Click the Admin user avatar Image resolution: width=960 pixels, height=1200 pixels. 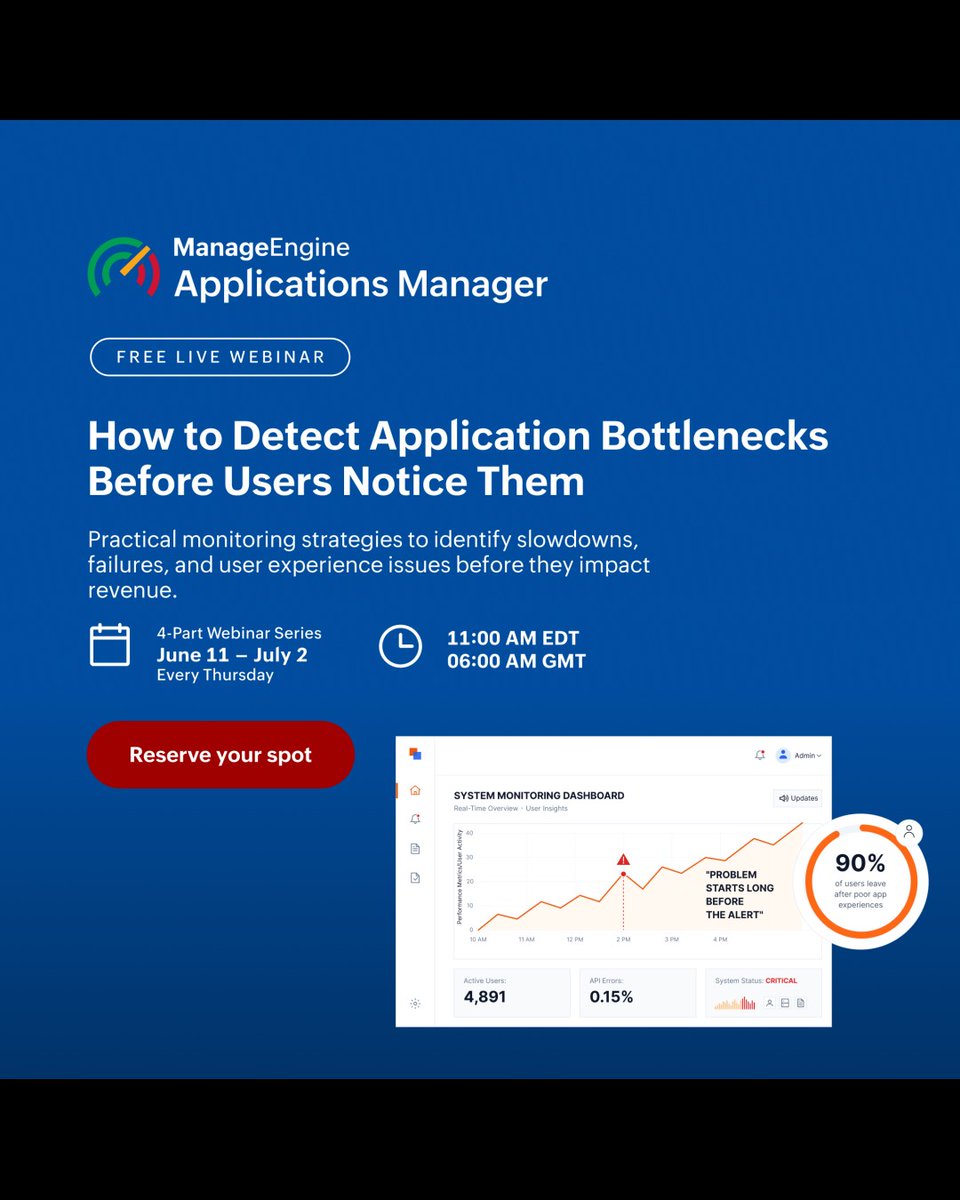(783, 755)
